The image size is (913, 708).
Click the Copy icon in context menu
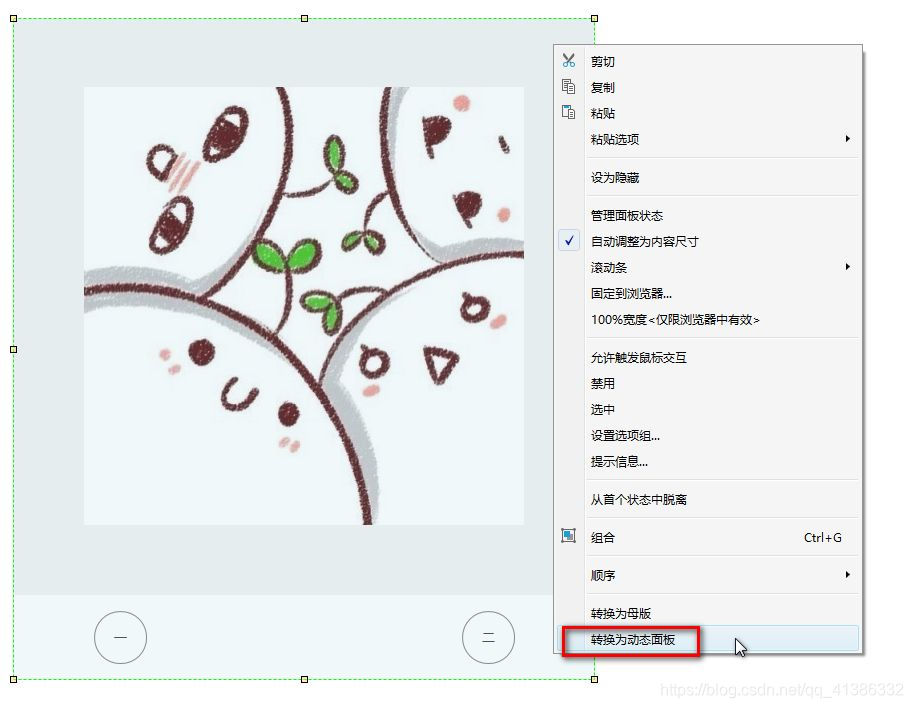569,87
